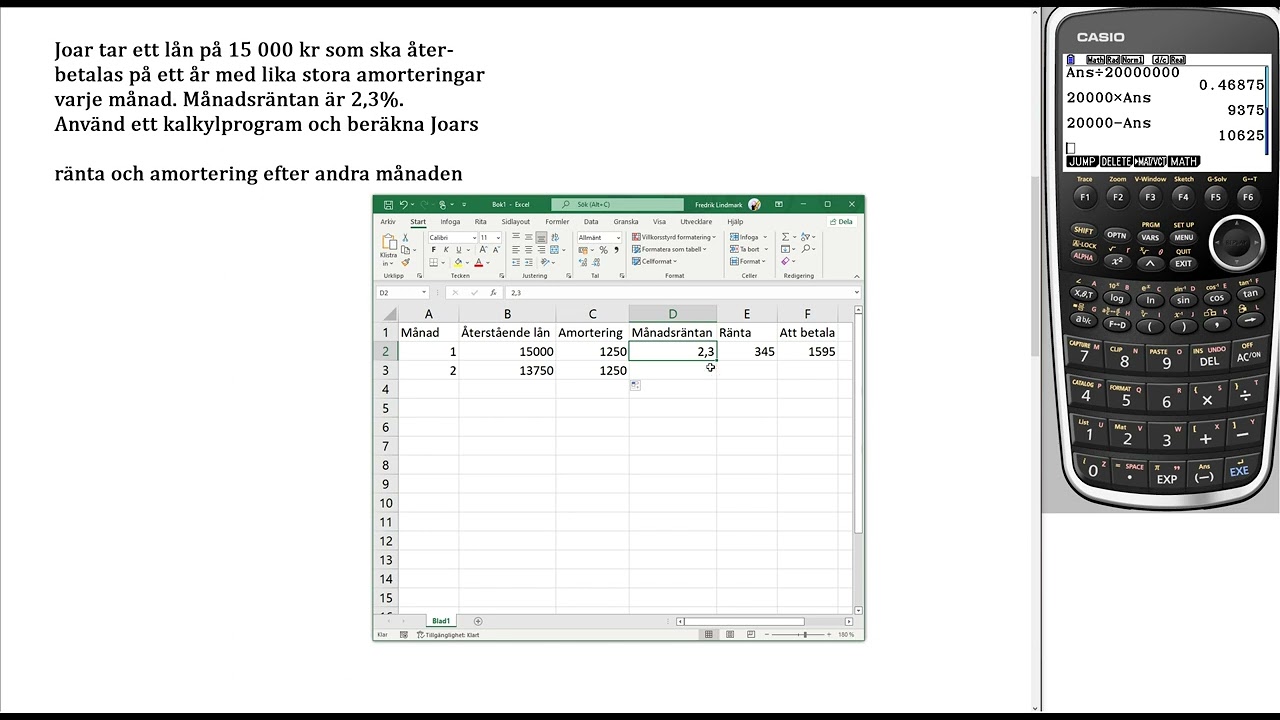Image resolution: width=1280 pixels, height=720 pixels.
Task: Open the Arkiv menu
Action: [388, 221]
